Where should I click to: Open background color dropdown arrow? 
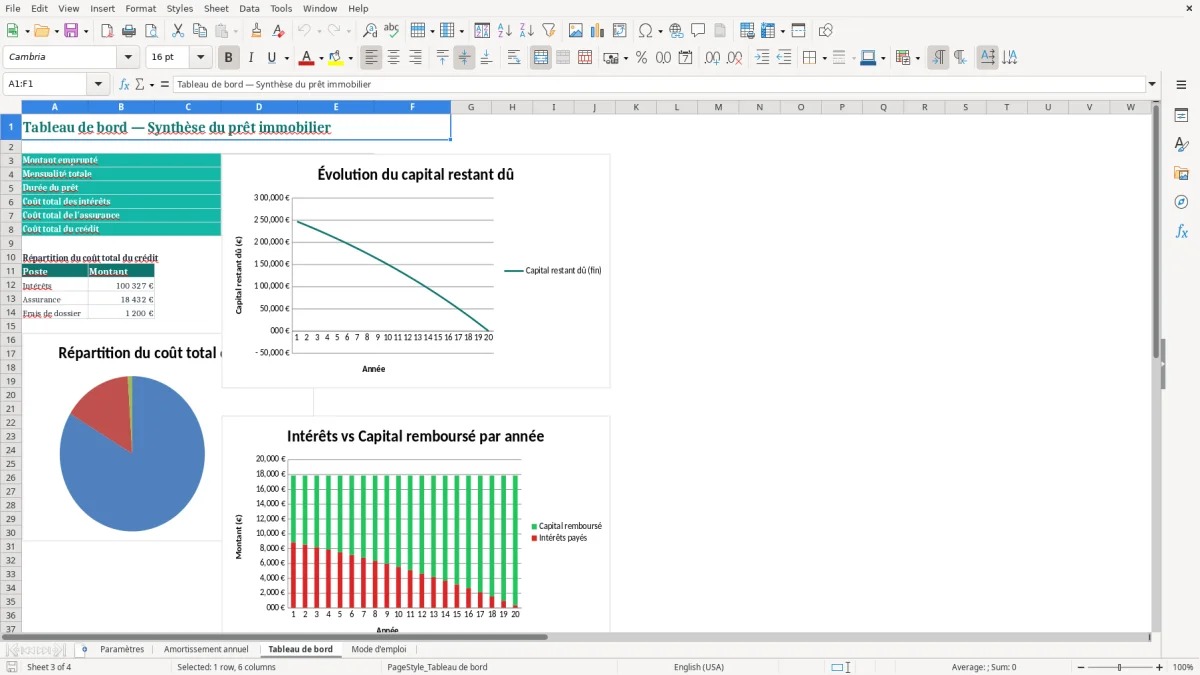[x=350, y=58]
